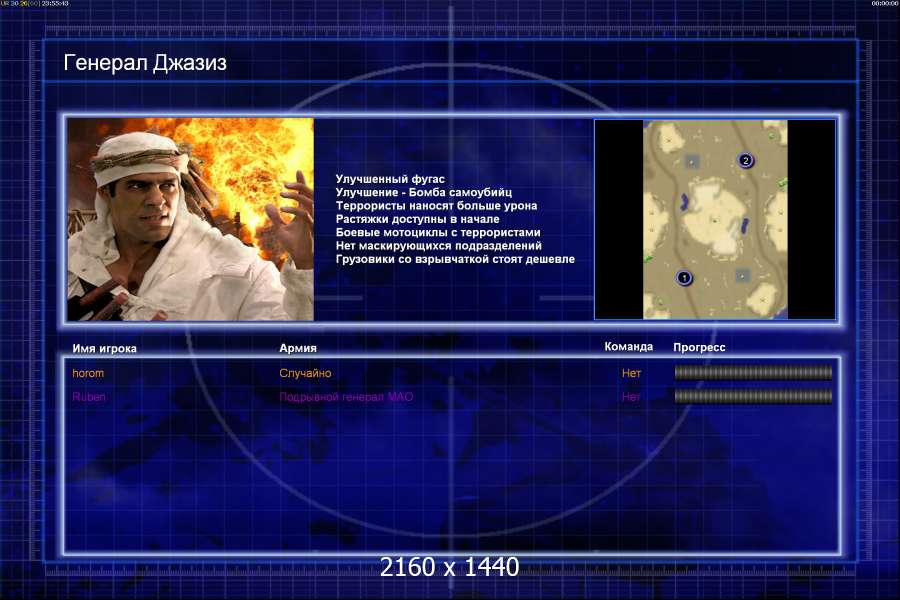Click the desert map preview thumbnail

715,219
